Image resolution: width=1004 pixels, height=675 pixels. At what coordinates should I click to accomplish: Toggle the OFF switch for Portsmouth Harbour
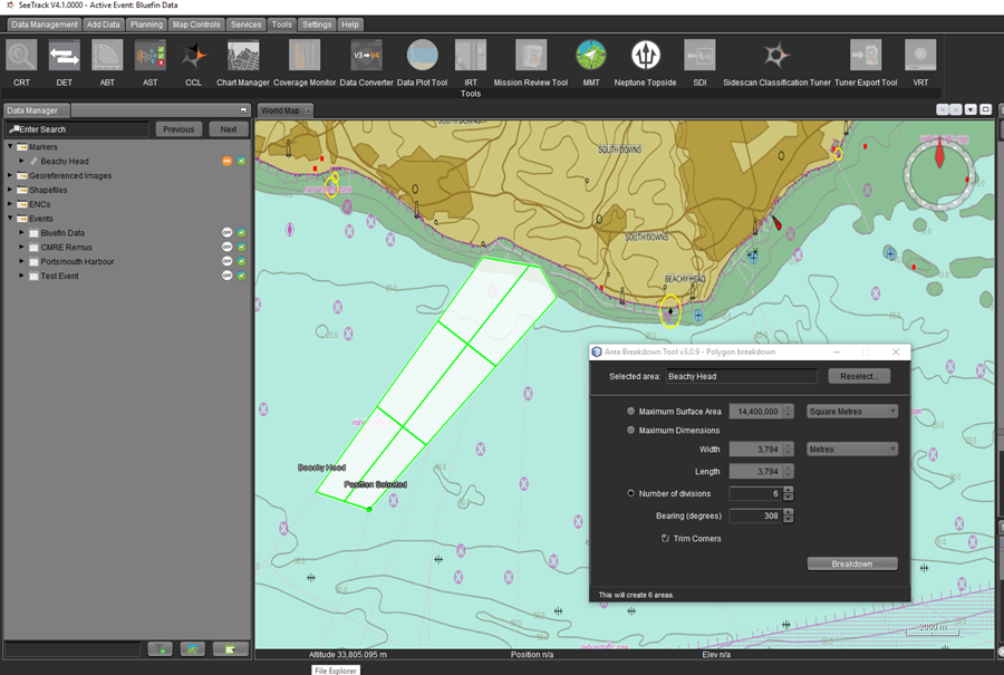coord(227,261)
